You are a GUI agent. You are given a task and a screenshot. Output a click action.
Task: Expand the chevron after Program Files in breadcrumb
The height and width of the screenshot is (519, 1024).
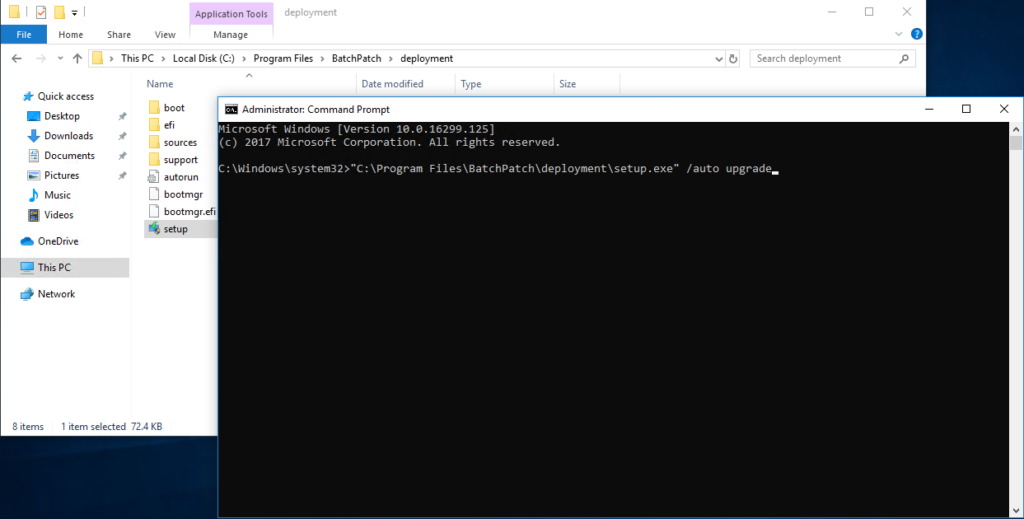(x=323, y=58)
